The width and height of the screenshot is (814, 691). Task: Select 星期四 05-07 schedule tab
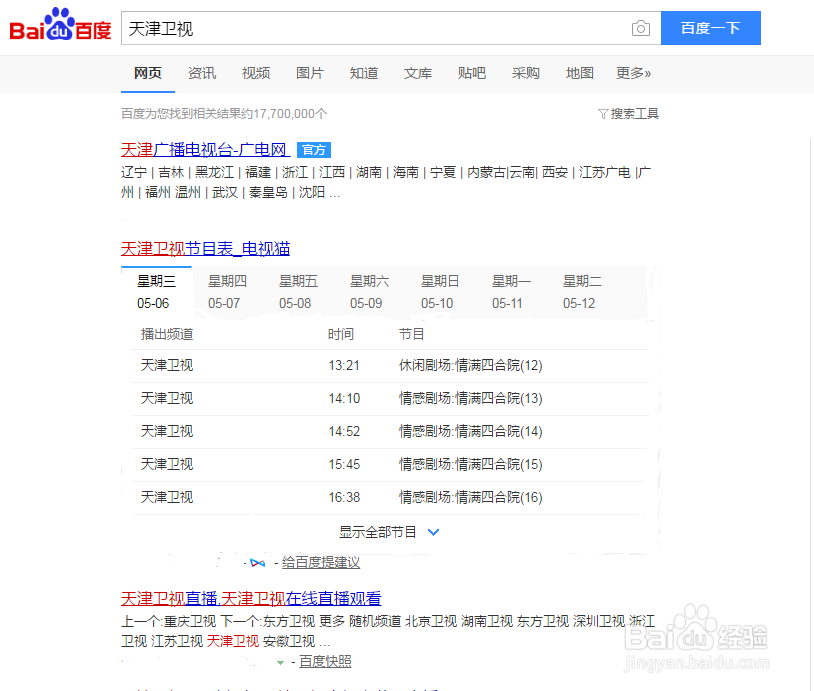(x=227, y=292)
